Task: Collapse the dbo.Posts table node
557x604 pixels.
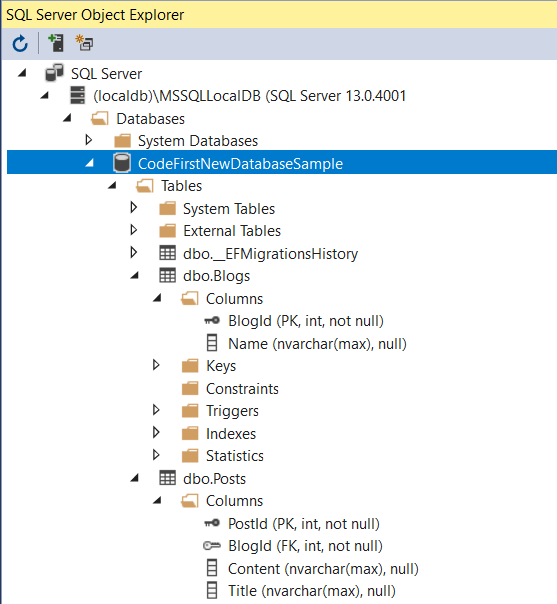Action: pyautogui.click(x=134, y=478)
